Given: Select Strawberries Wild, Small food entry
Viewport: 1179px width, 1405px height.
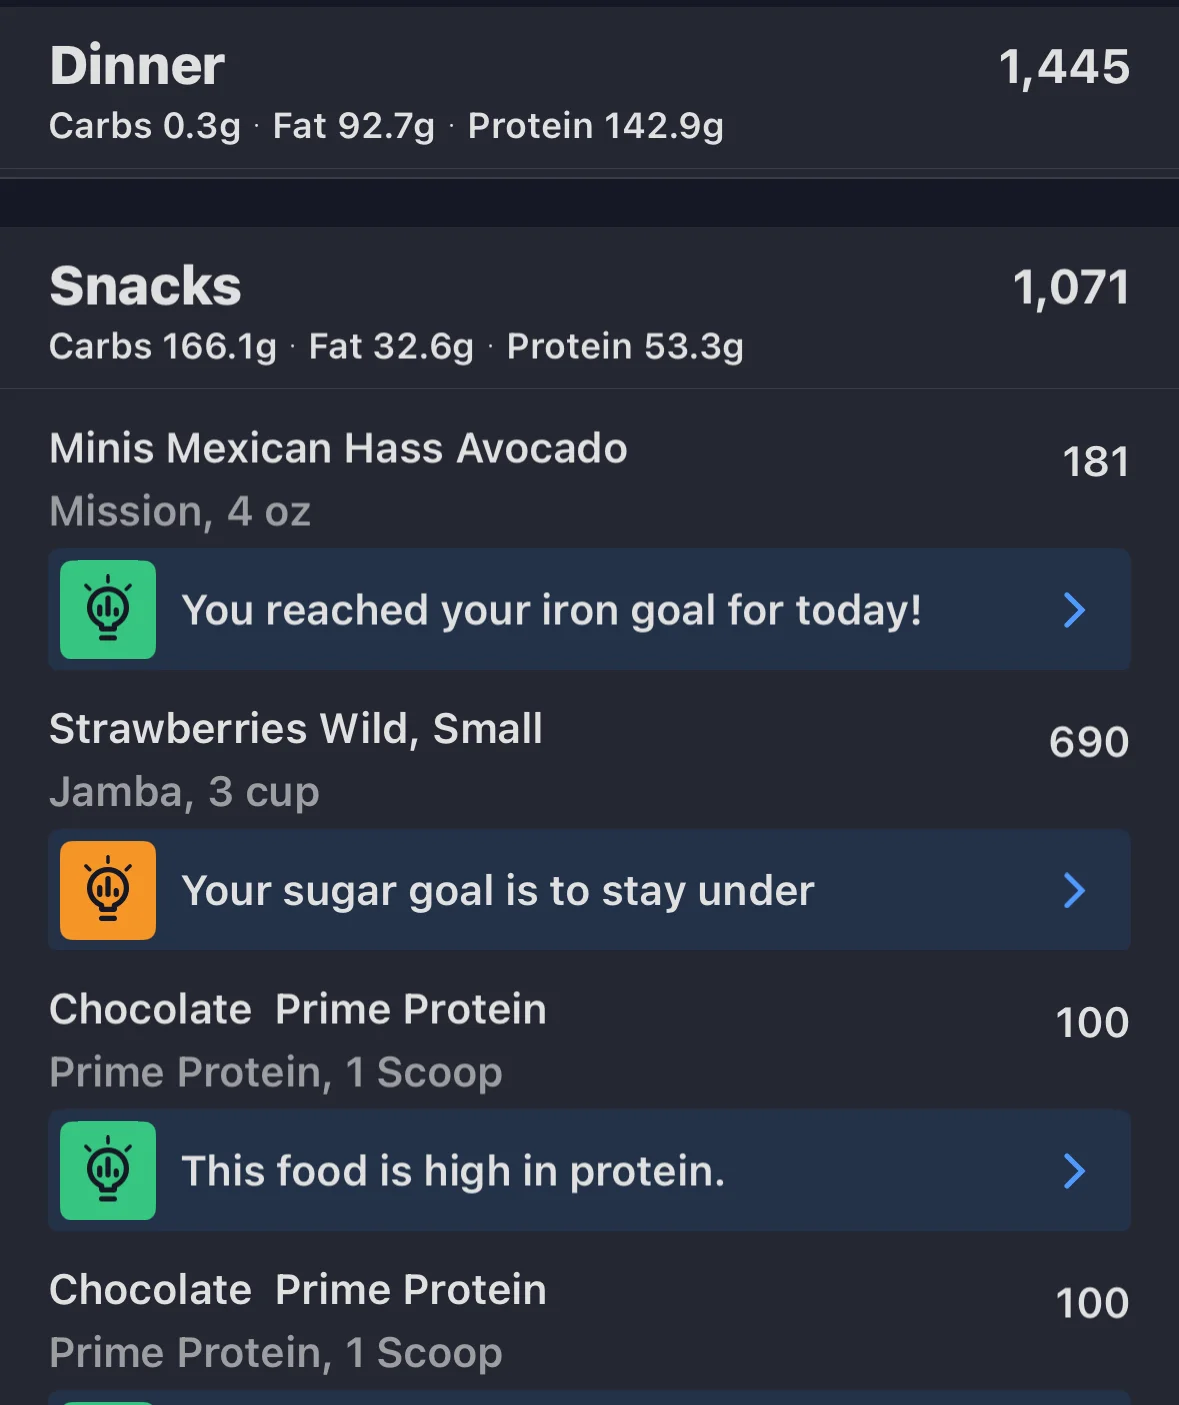Looking at the screenshot, I should tap(589, 759).
